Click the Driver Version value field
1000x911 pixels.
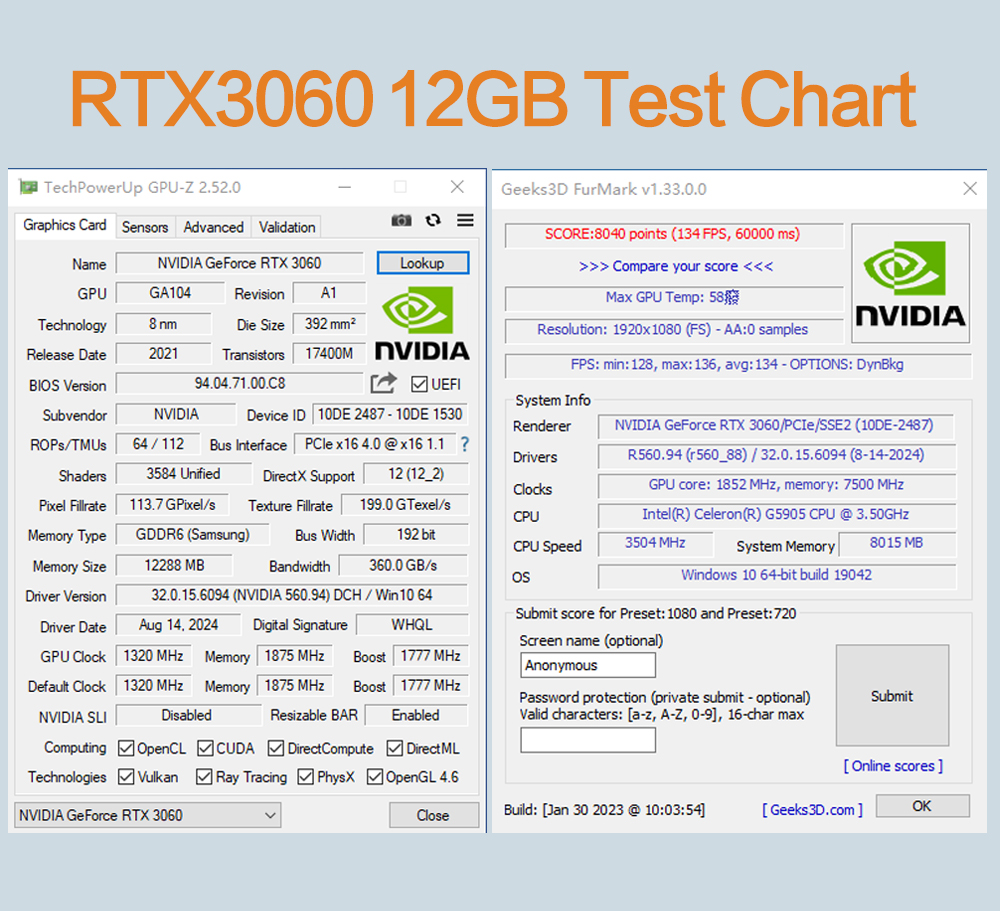click(292, 595)
